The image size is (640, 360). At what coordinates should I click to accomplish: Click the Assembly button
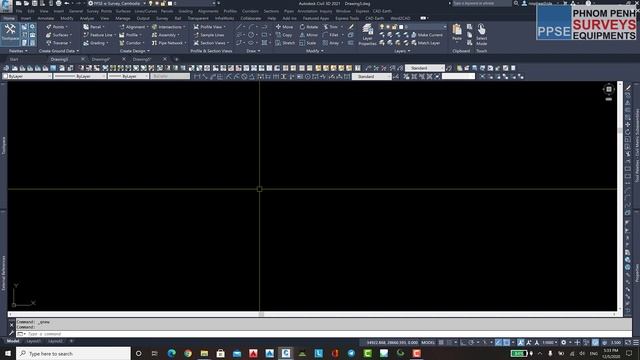click(x=166, y=35)
